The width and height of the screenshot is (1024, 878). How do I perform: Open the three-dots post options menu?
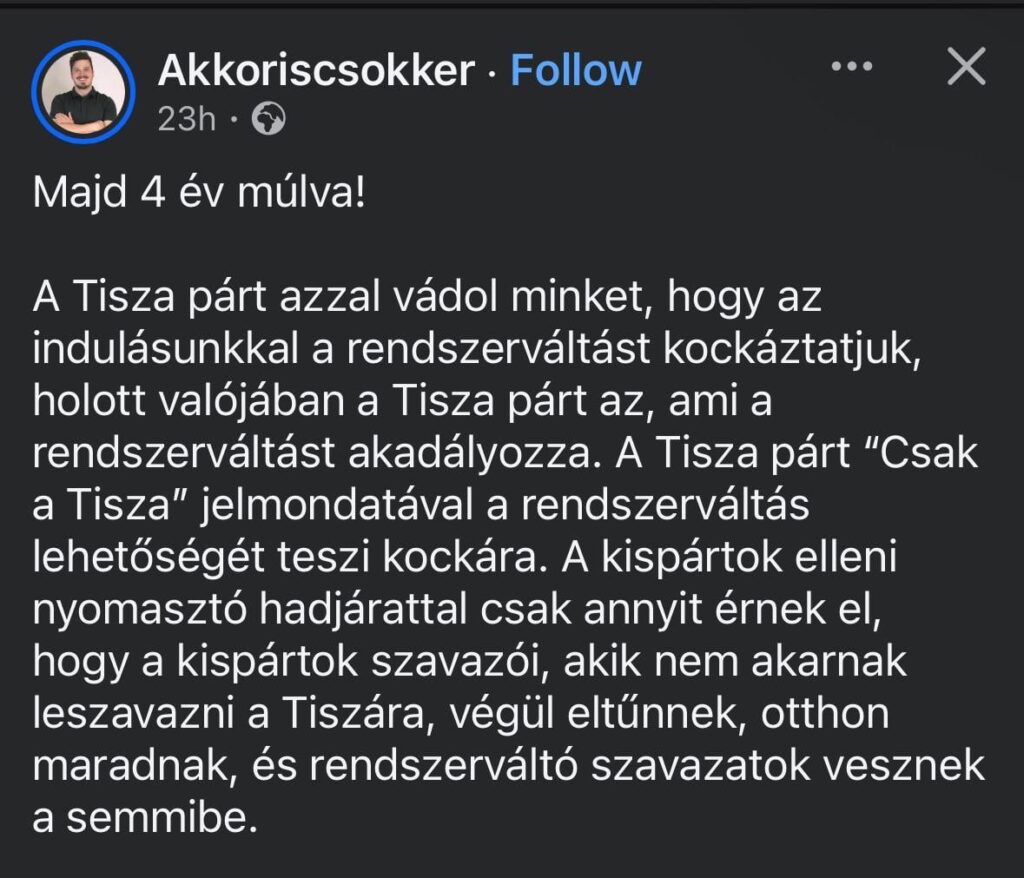click(852, 67)
